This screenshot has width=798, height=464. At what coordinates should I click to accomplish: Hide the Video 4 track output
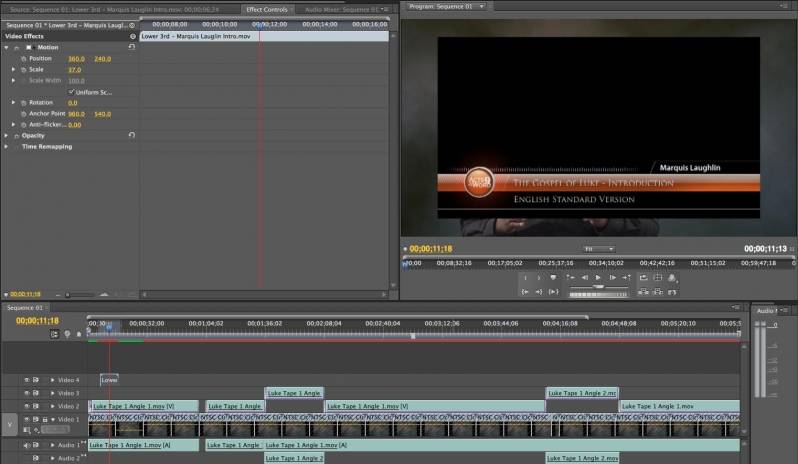tap(25, 380)
